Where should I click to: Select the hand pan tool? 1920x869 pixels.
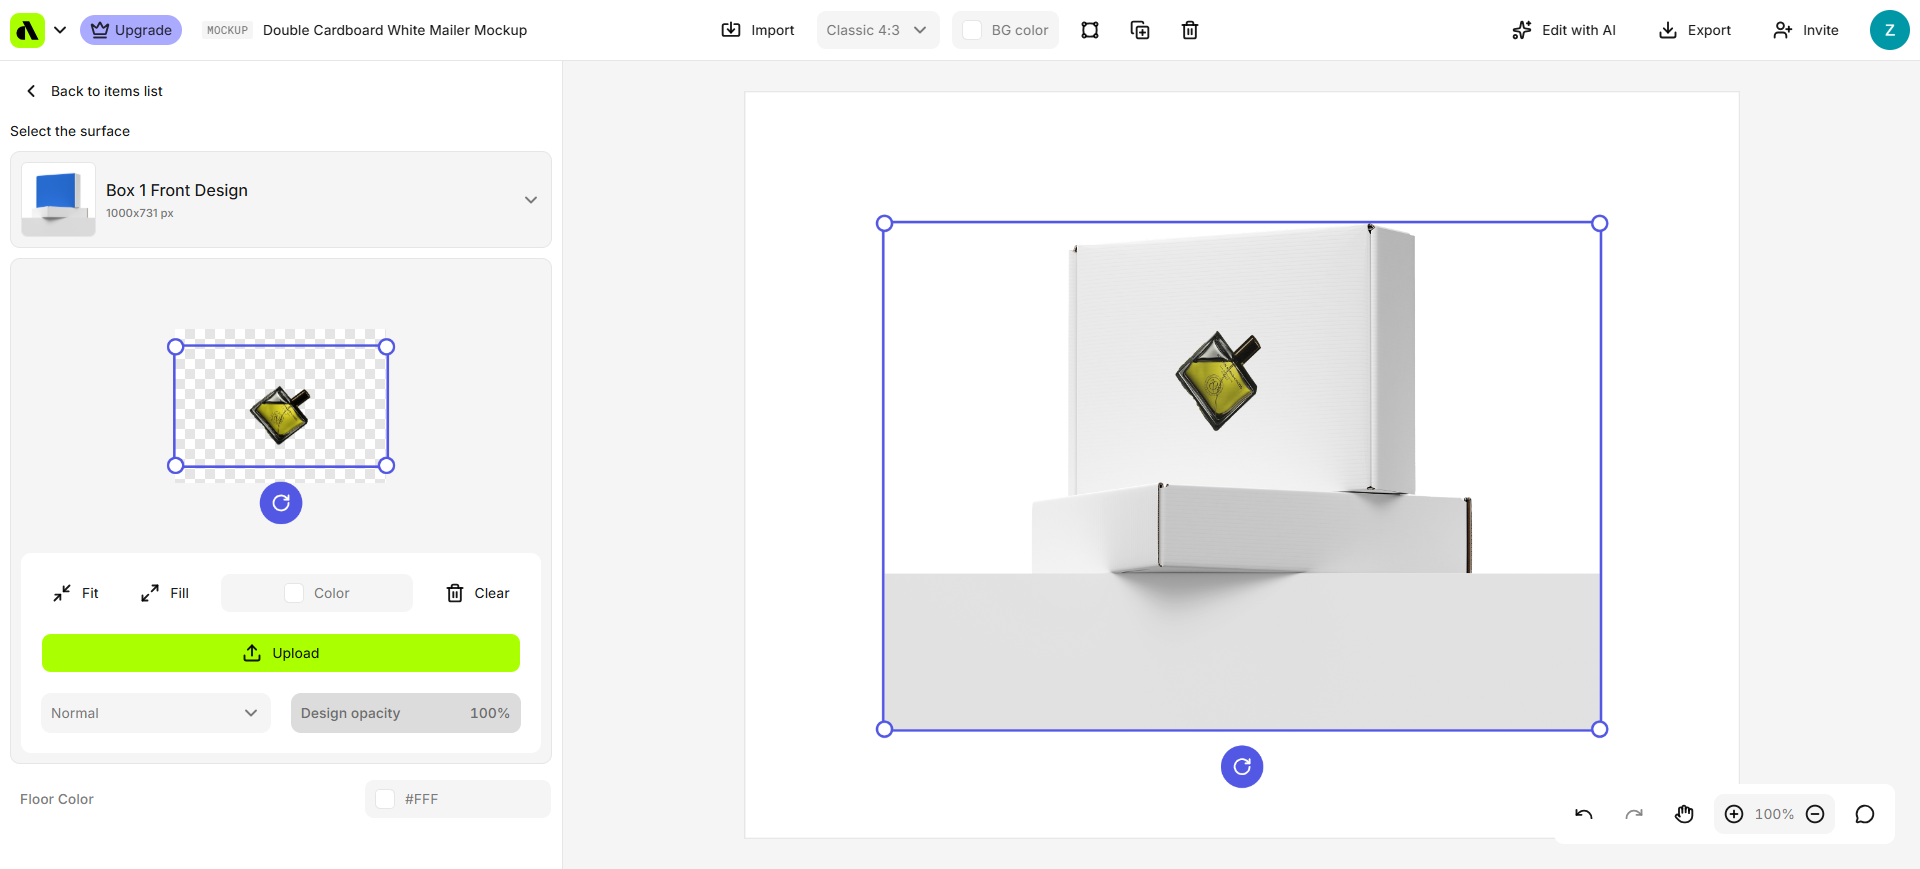[x=1684, y=814]
